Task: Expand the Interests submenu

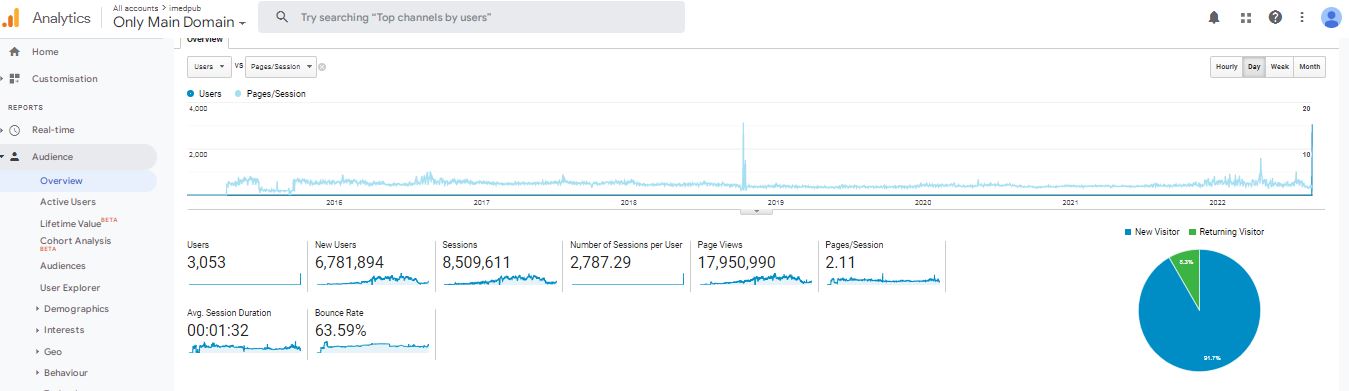Action: [38, 330]
